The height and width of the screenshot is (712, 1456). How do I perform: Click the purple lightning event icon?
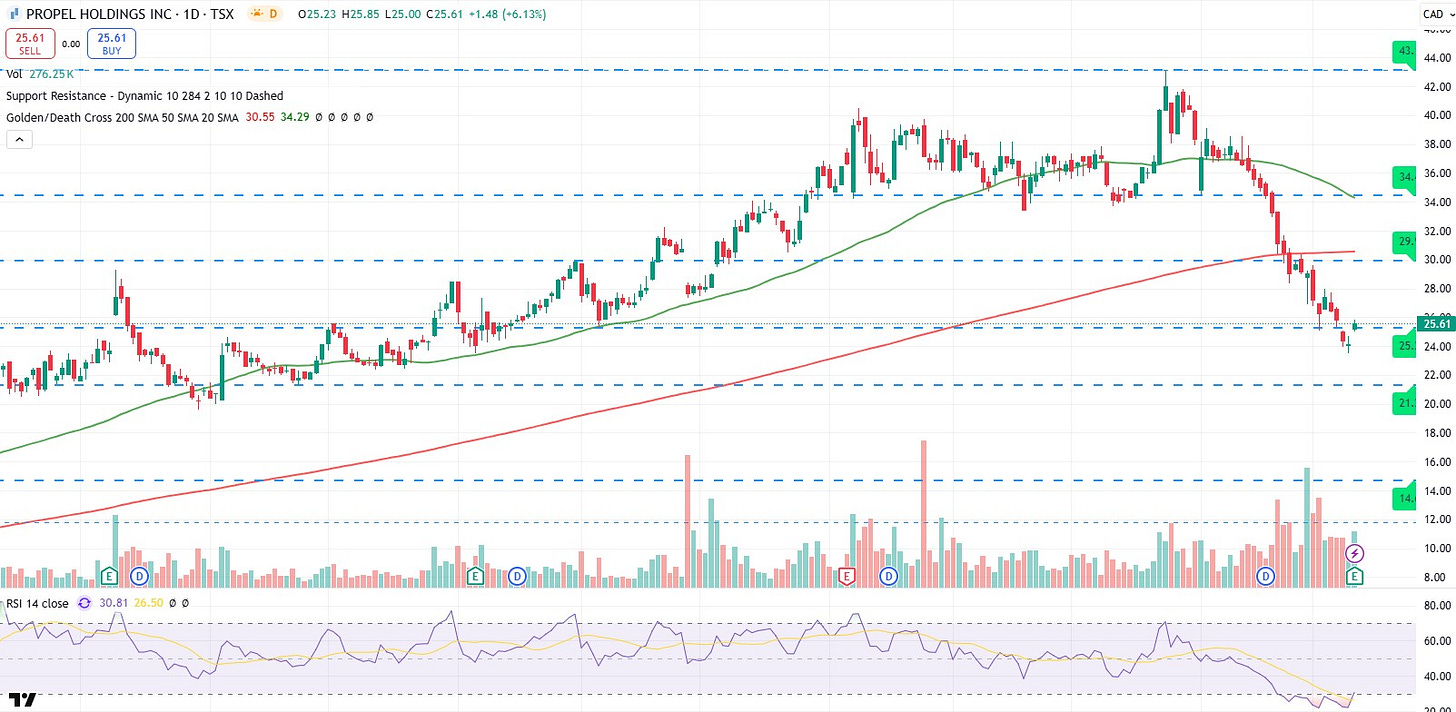pyautogui.click(x=1355, y=553)
